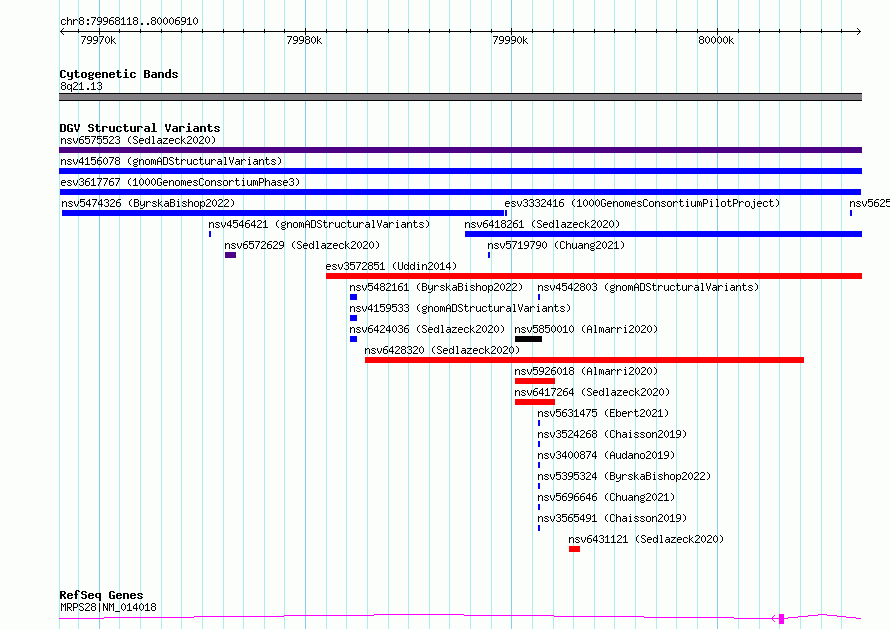The image size is (890, 629).
Task: Open nsv6418261 (Sedlazeck2020) variant label
Action: point(542,224)
